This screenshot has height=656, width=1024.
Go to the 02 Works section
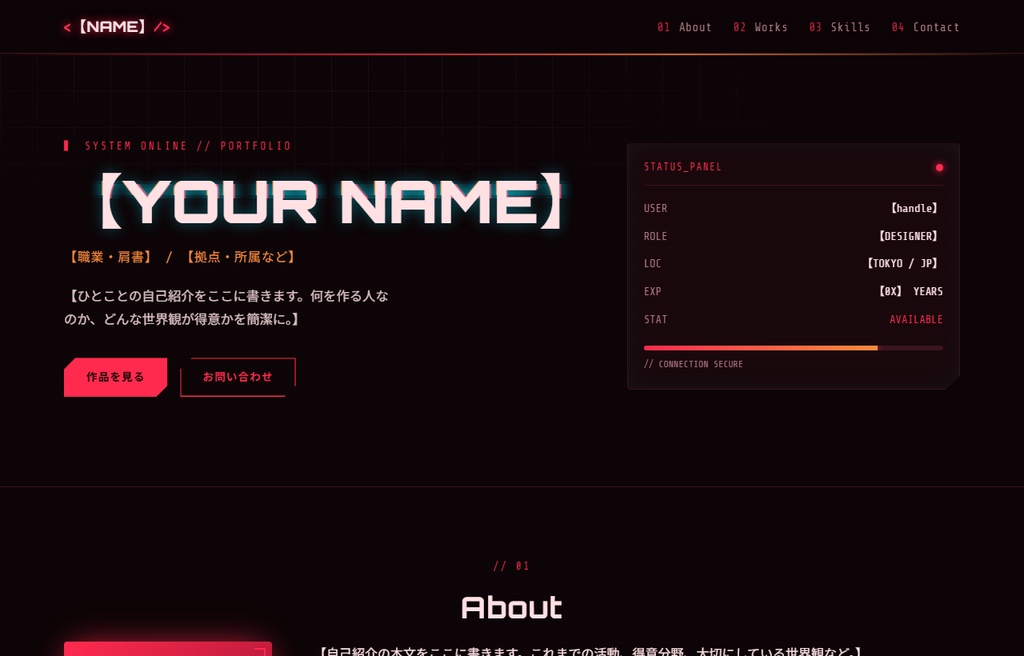pos(760,27)
